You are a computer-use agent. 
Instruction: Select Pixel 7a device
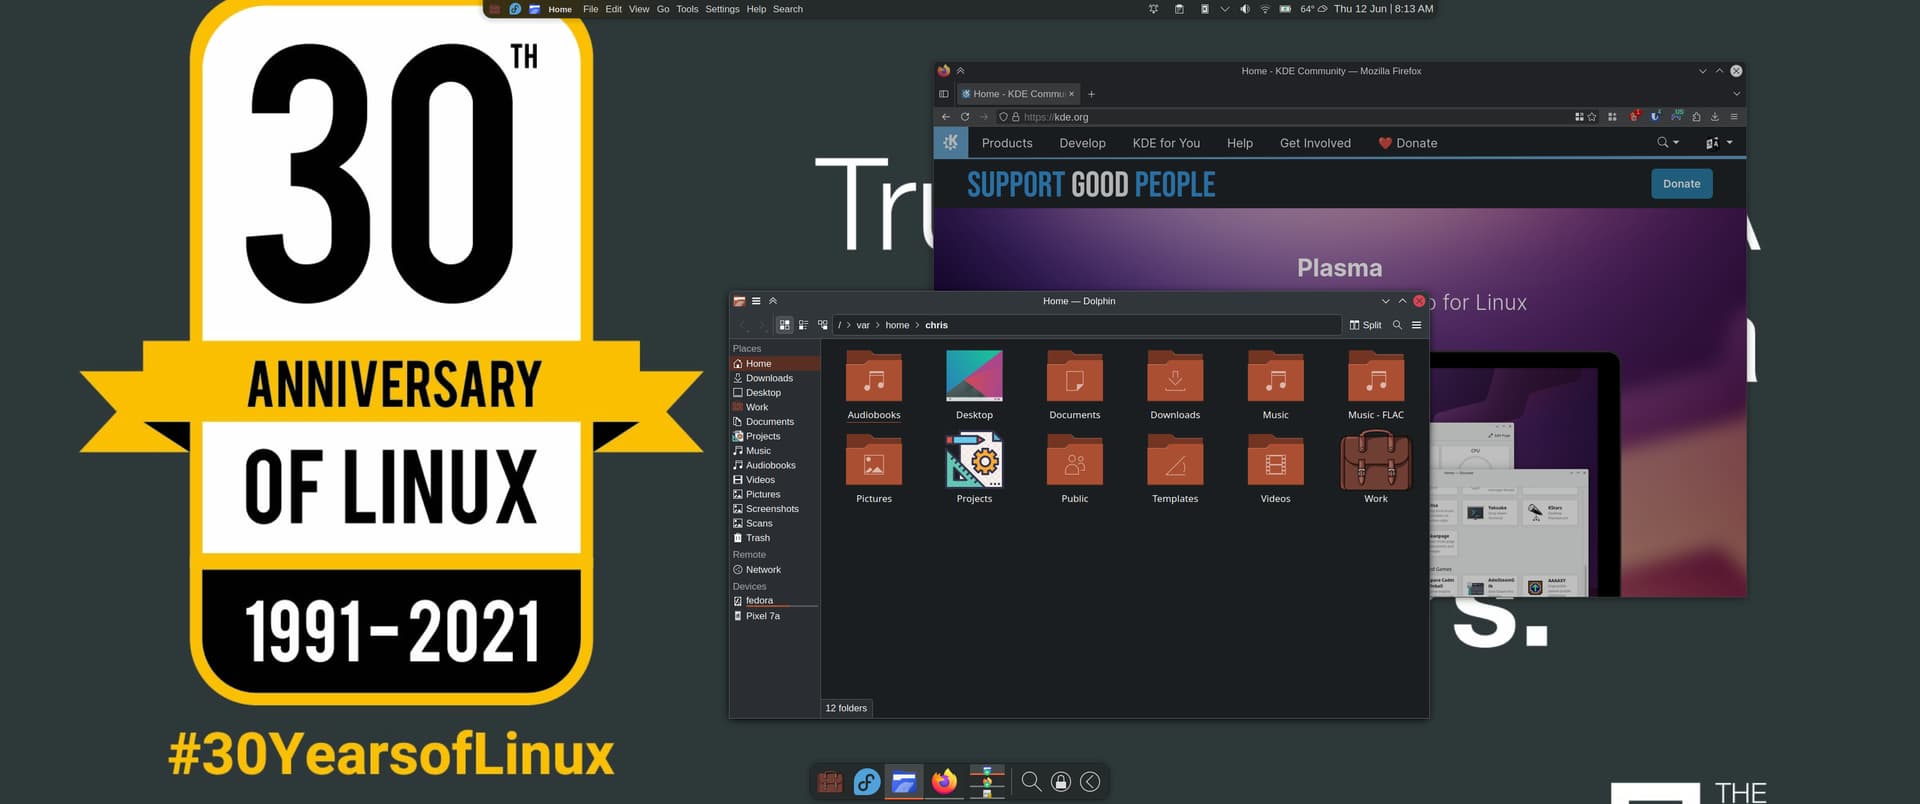pos(775,616)
